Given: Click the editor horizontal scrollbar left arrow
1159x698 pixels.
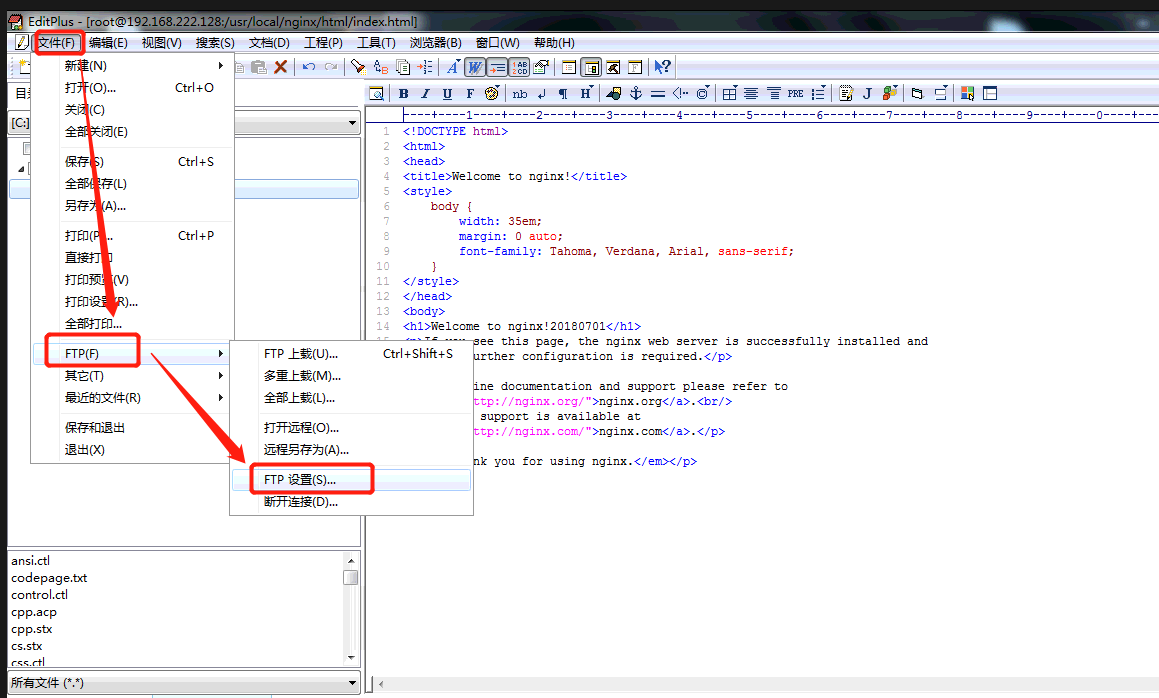Looking at the screenshot, I should tap(381, 684).
